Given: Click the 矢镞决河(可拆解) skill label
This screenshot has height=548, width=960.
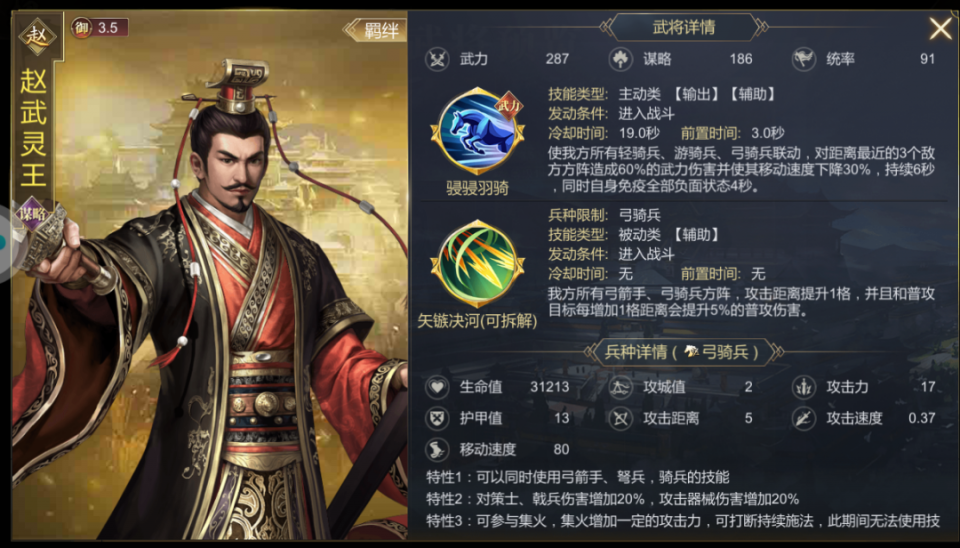Looking at the screenshot, I should click(477, 321).
